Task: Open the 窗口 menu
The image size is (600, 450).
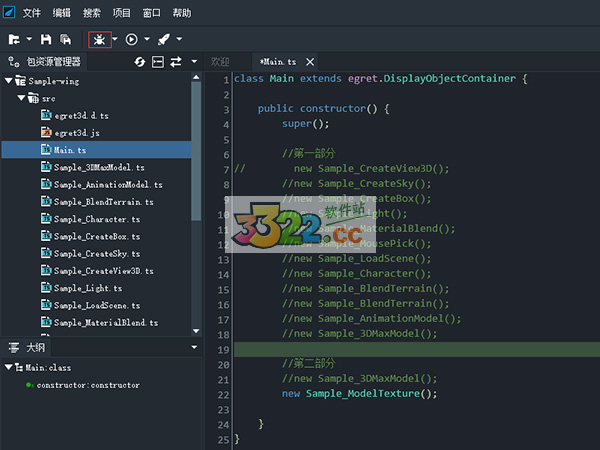Action: point(152,13)
